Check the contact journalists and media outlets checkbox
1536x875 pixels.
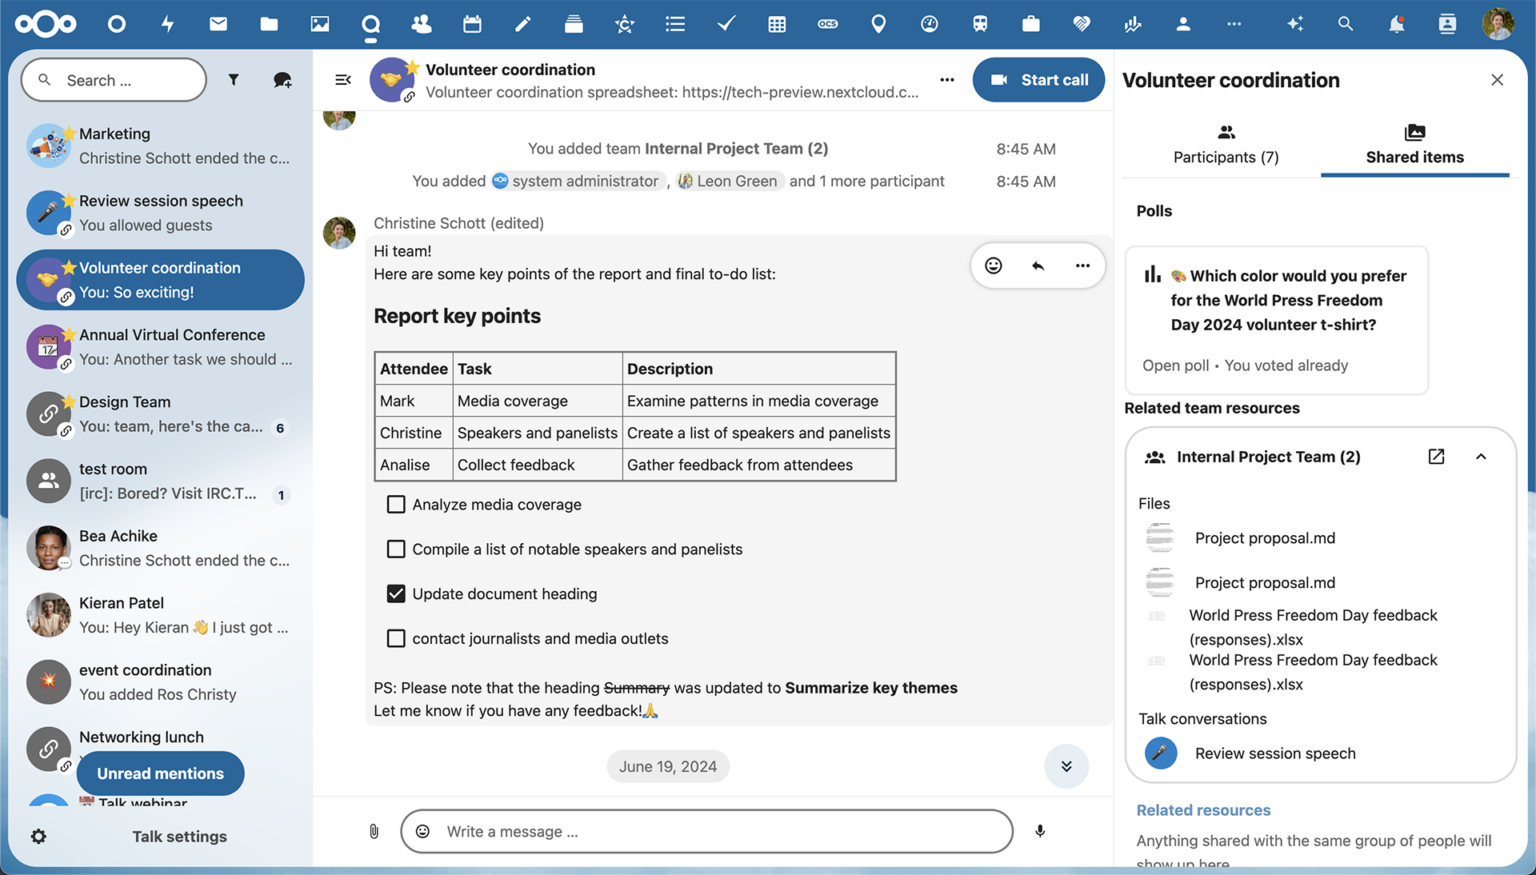point(396,638)
